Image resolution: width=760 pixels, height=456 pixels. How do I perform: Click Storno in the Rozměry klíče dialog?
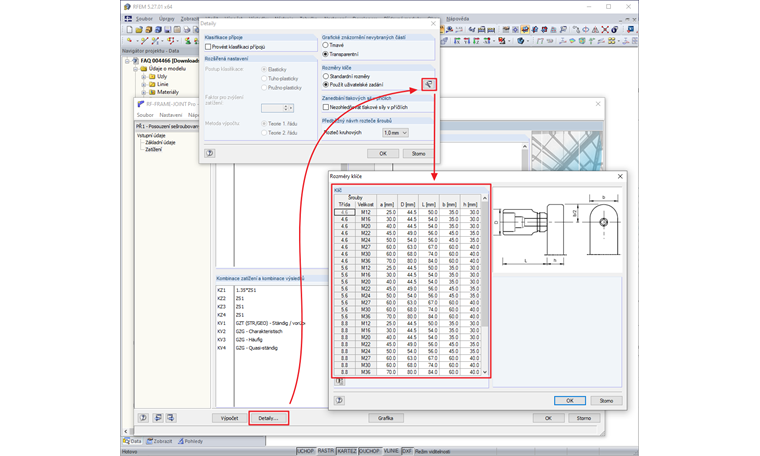tap(606, 401)
